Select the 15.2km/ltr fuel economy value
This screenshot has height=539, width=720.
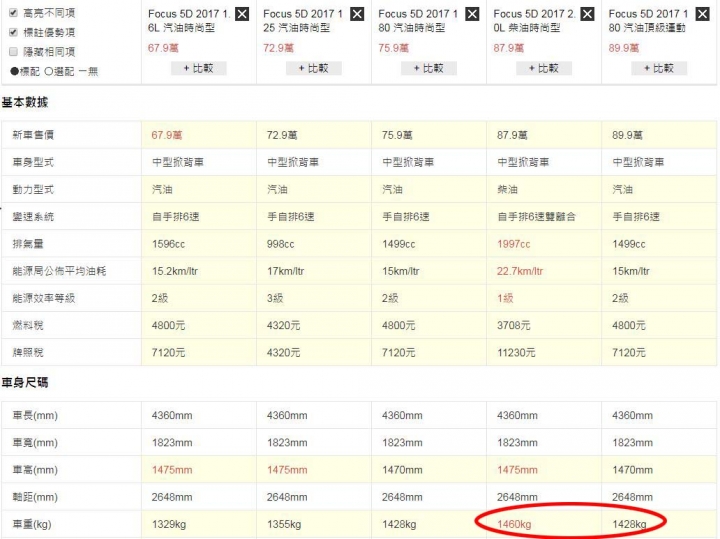coord(175,271)
